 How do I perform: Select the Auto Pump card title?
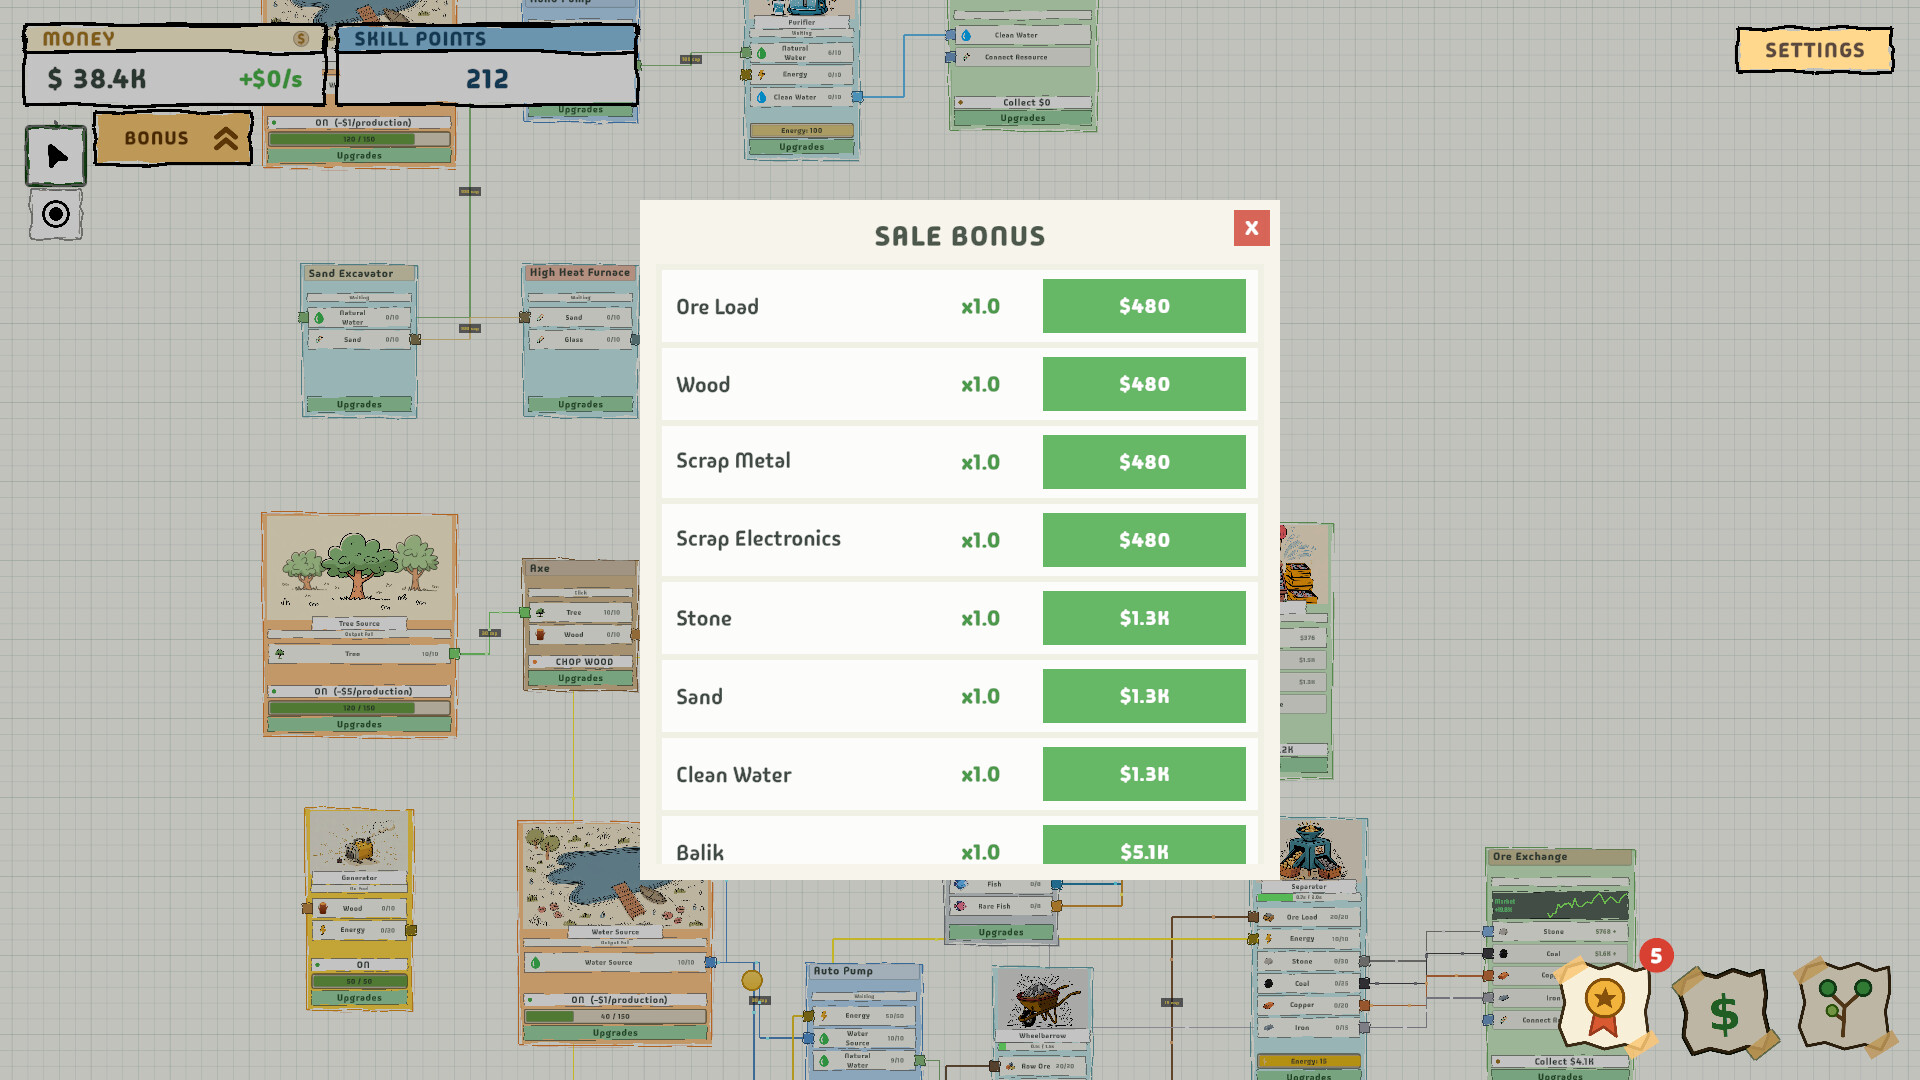843,971
